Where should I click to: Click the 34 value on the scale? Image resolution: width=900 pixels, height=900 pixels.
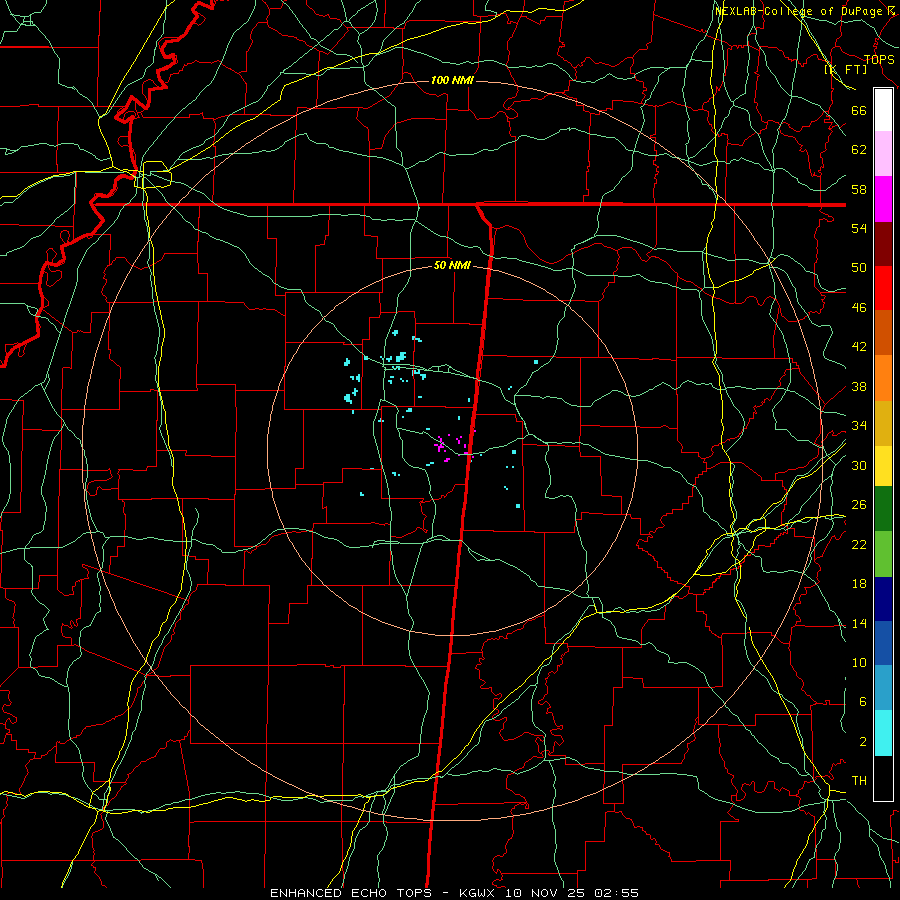point(859,426)
